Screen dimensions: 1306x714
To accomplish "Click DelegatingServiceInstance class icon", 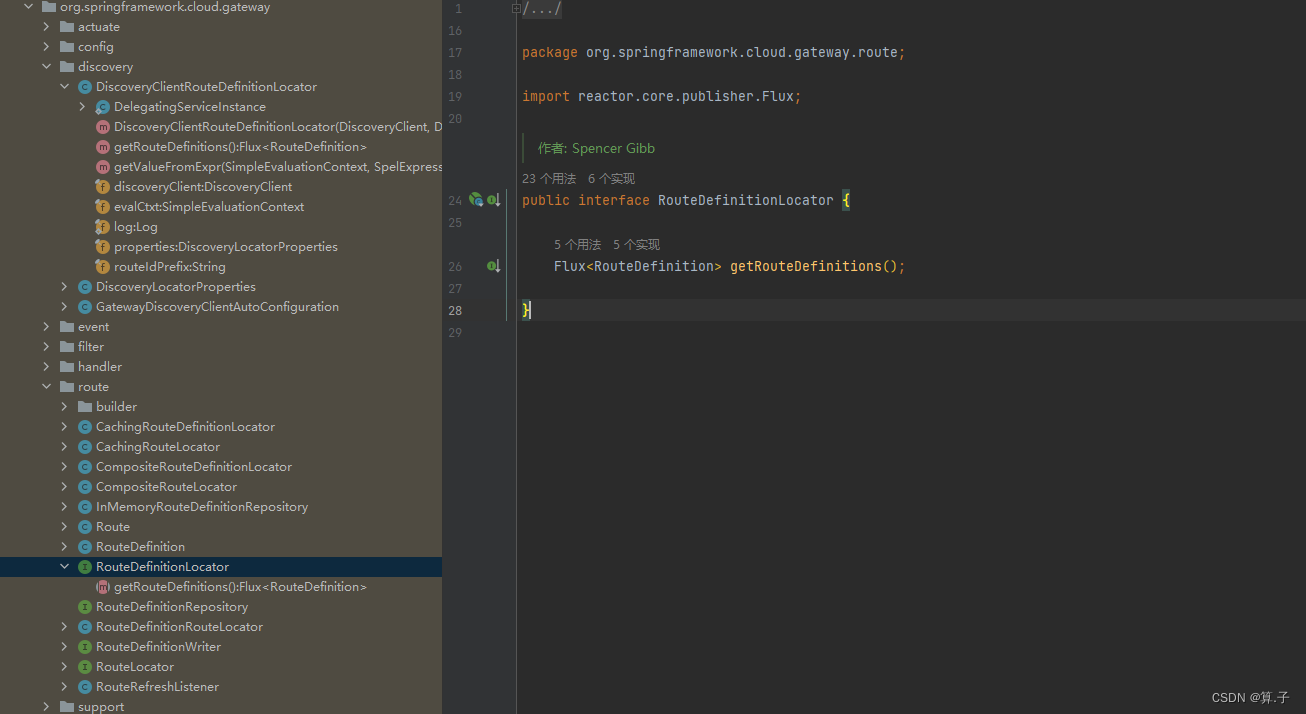I will click(102, 107).
